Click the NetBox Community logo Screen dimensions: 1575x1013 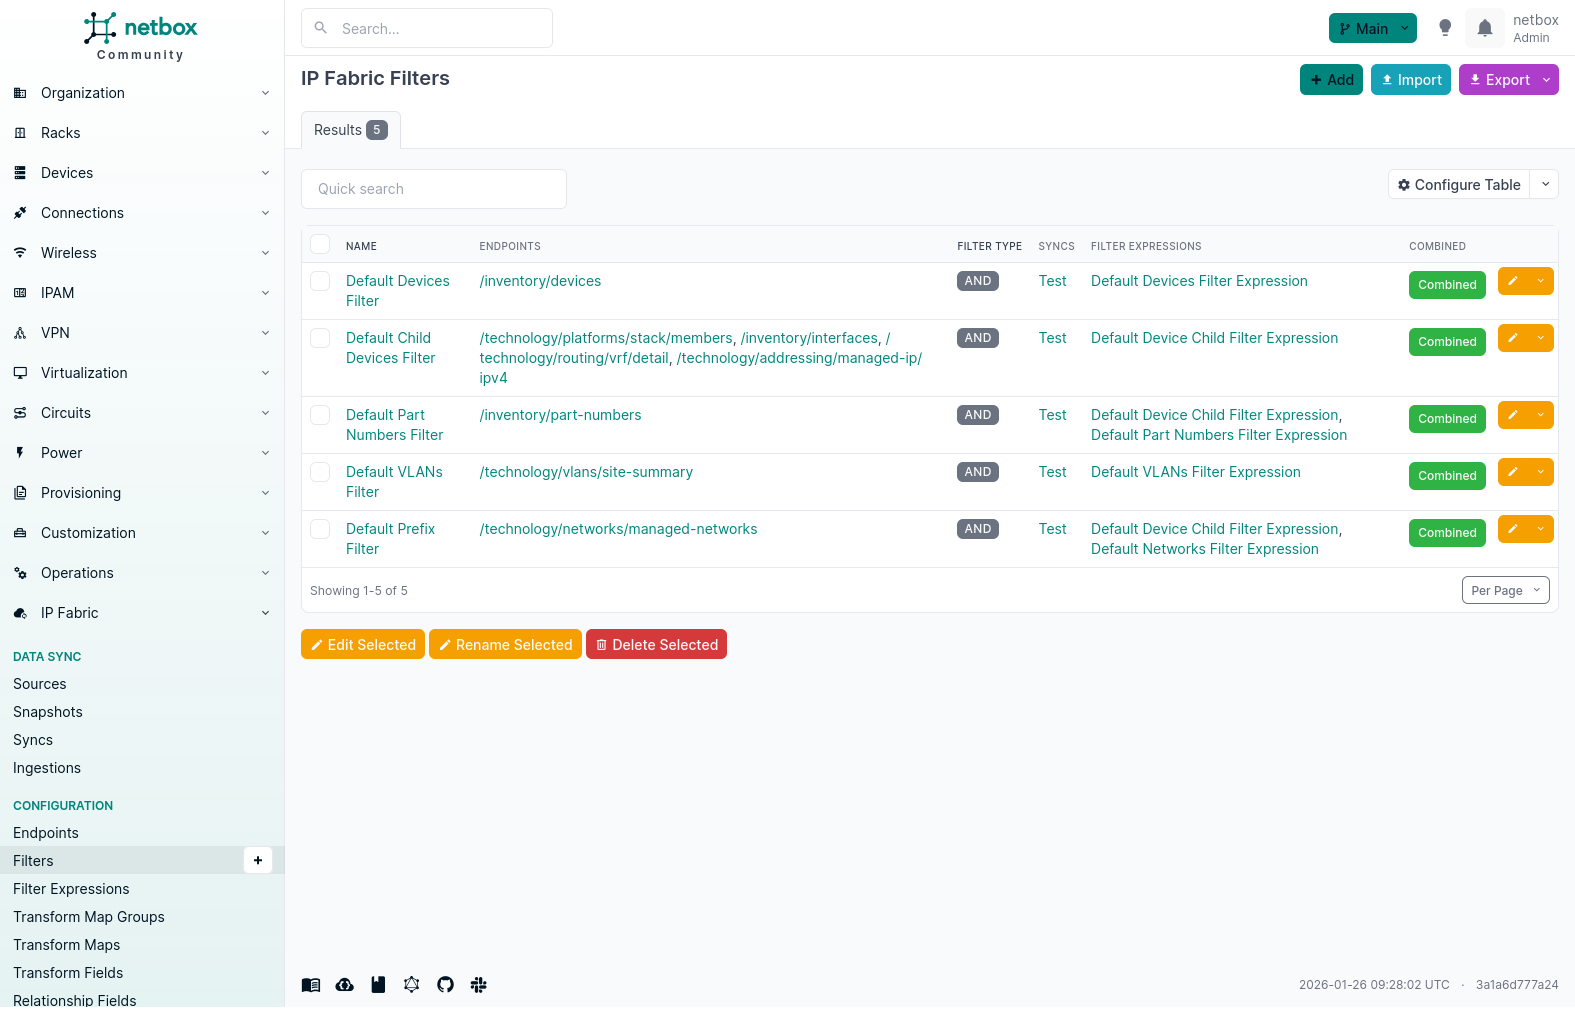[x=141, y=36]
